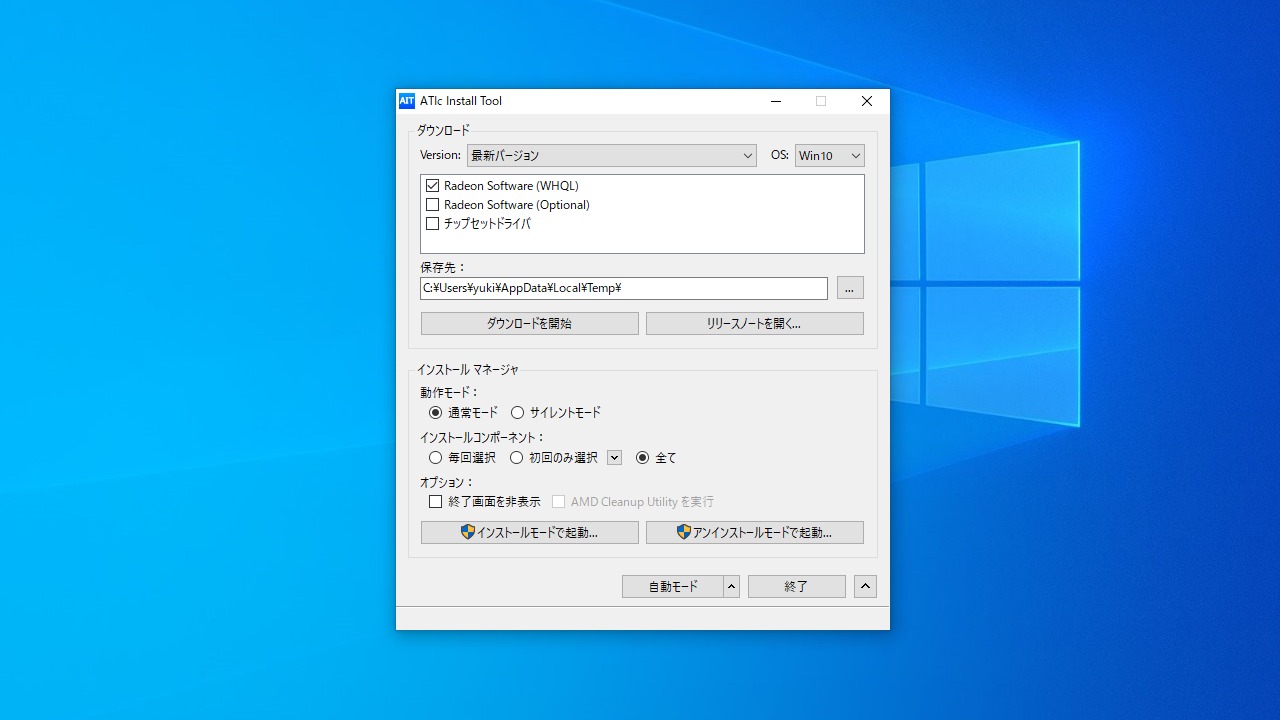Toggle 終了画面を非表示 checkbox
This screenshot has width=1280, height=720.
[435, 502]
